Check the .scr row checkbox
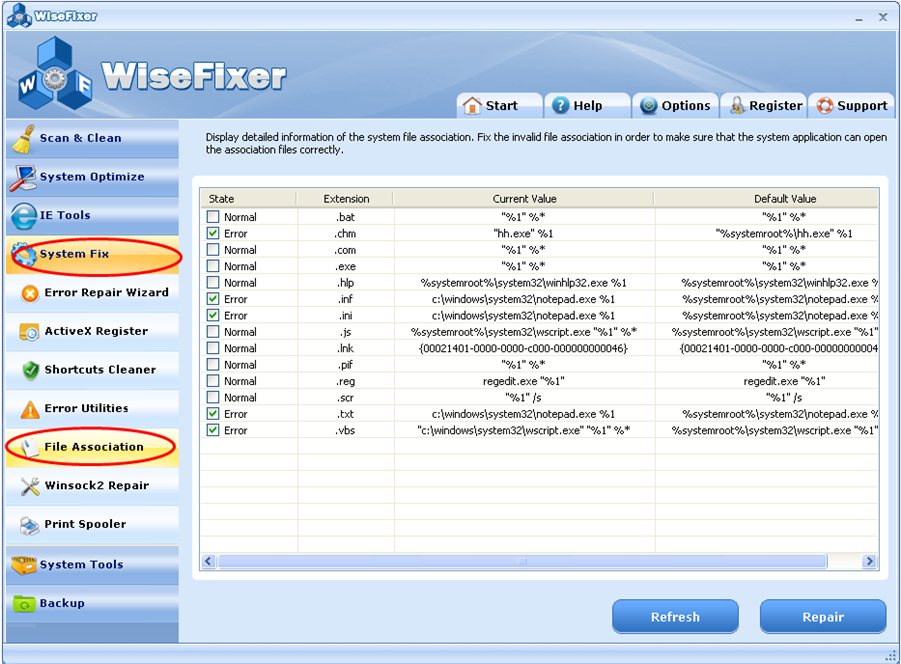This screenshot has height=664, width=901. (213, 397)
